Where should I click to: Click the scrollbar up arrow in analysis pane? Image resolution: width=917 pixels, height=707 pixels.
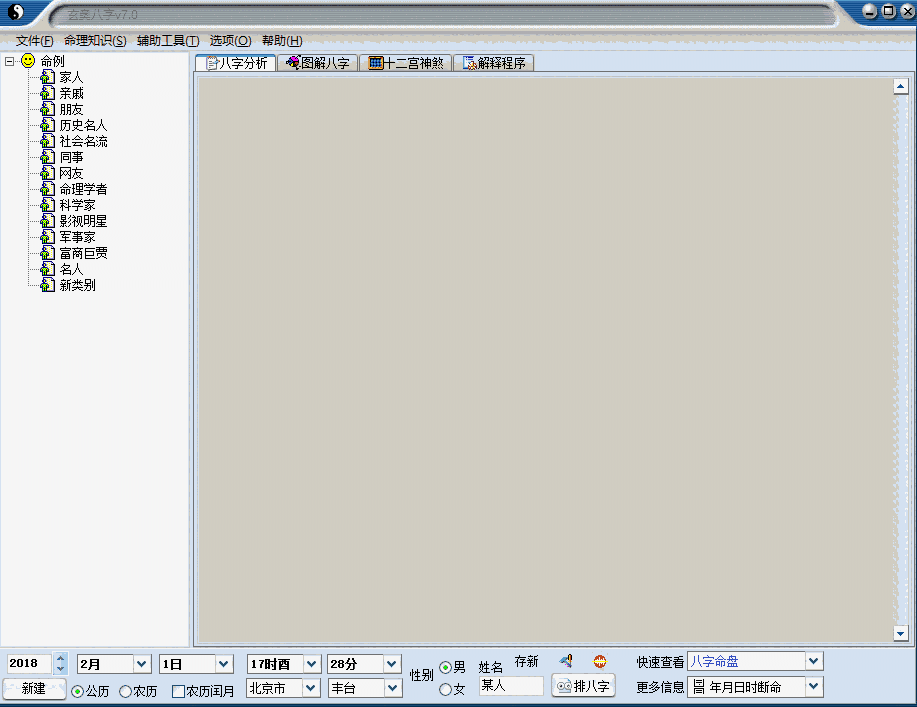[901, 87]
